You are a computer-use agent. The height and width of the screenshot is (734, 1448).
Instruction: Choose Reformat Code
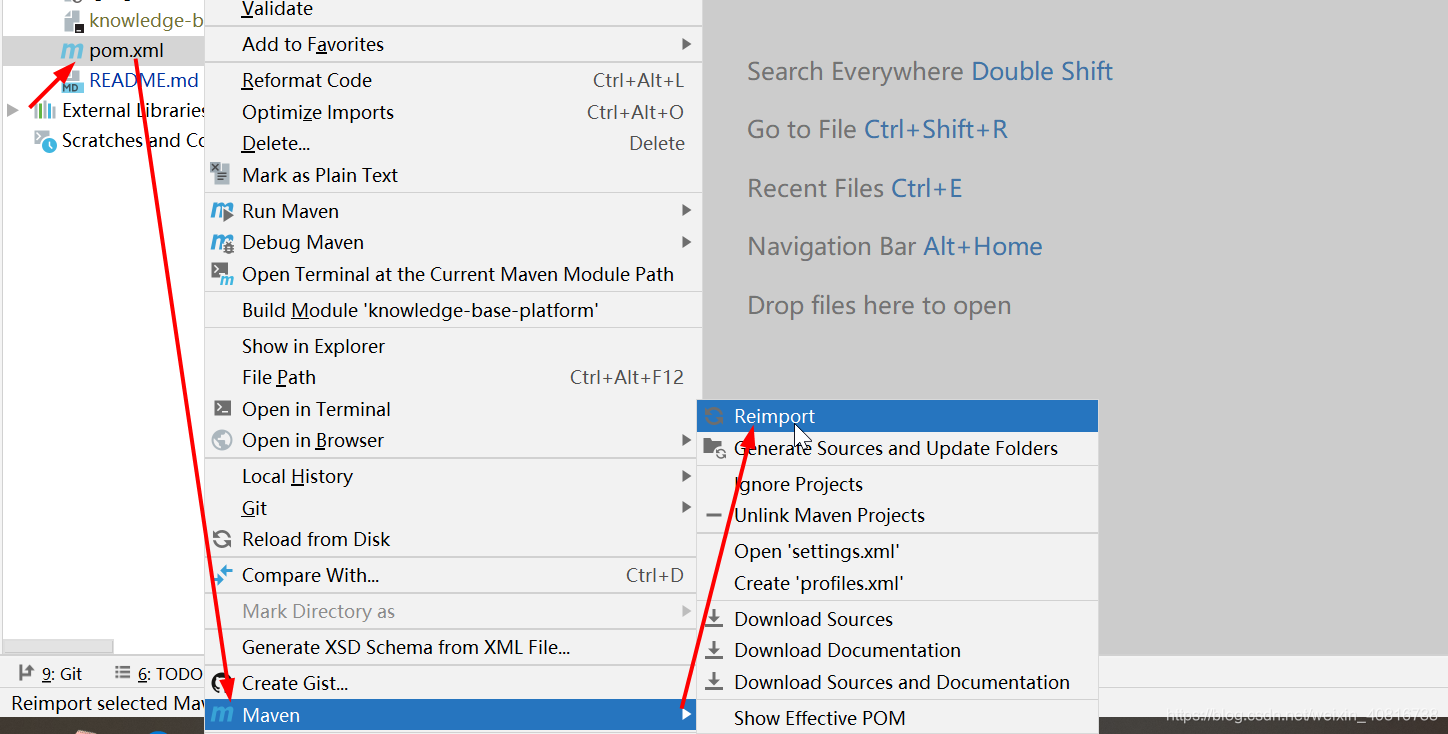pyautogui.click(x=453, y=81)
